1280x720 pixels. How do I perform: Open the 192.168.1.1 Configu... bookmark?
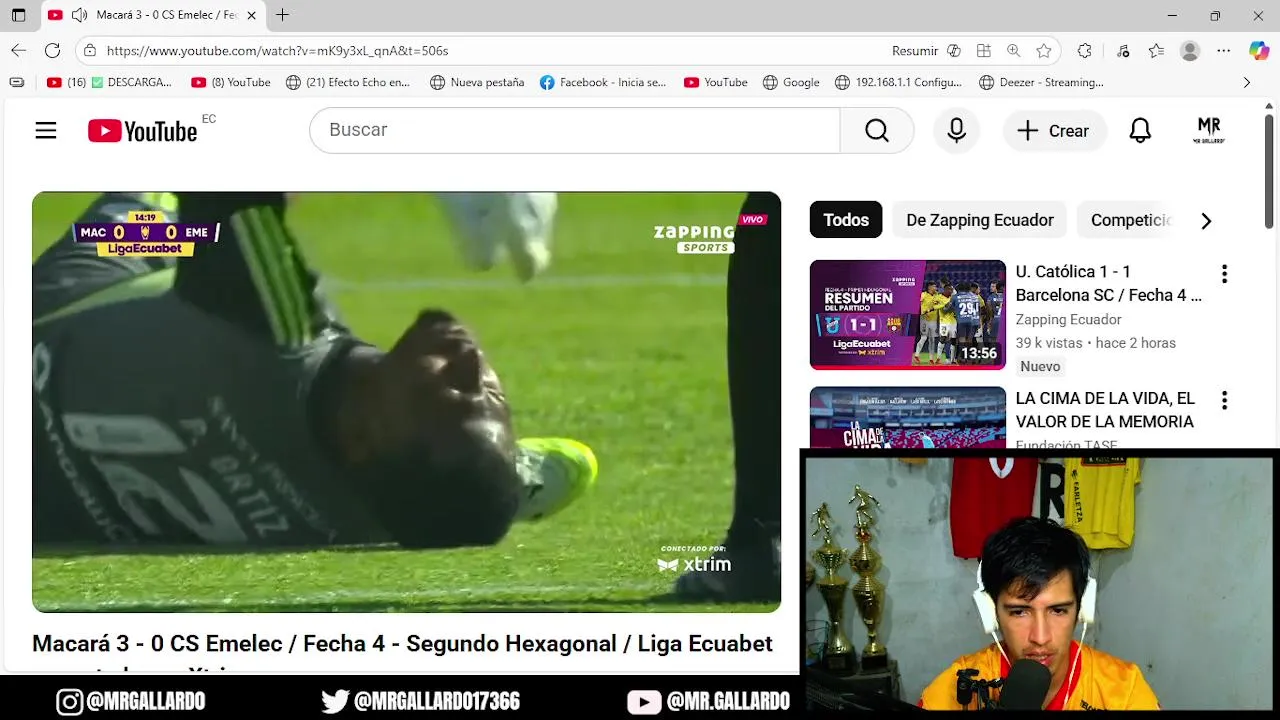pos(898,82)
